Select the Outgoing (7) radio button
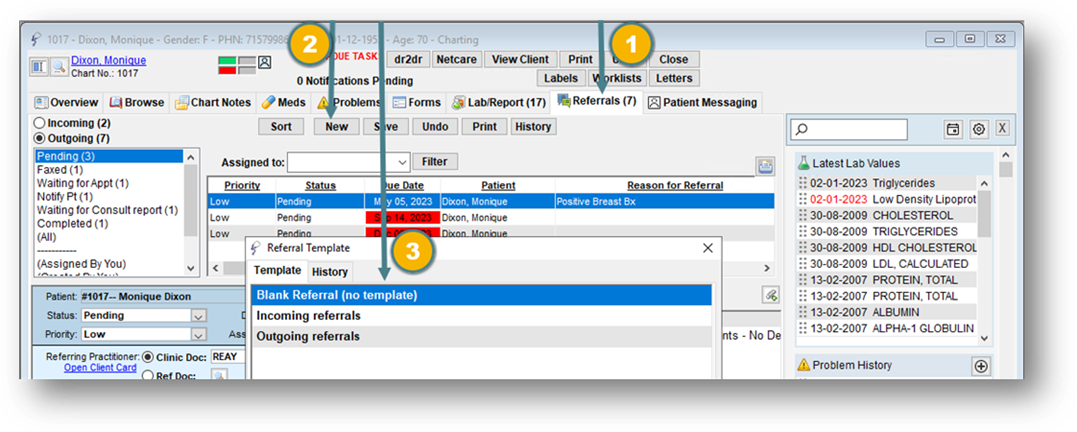The height and width of the screenshot is (432, 1077). (40, 138)
